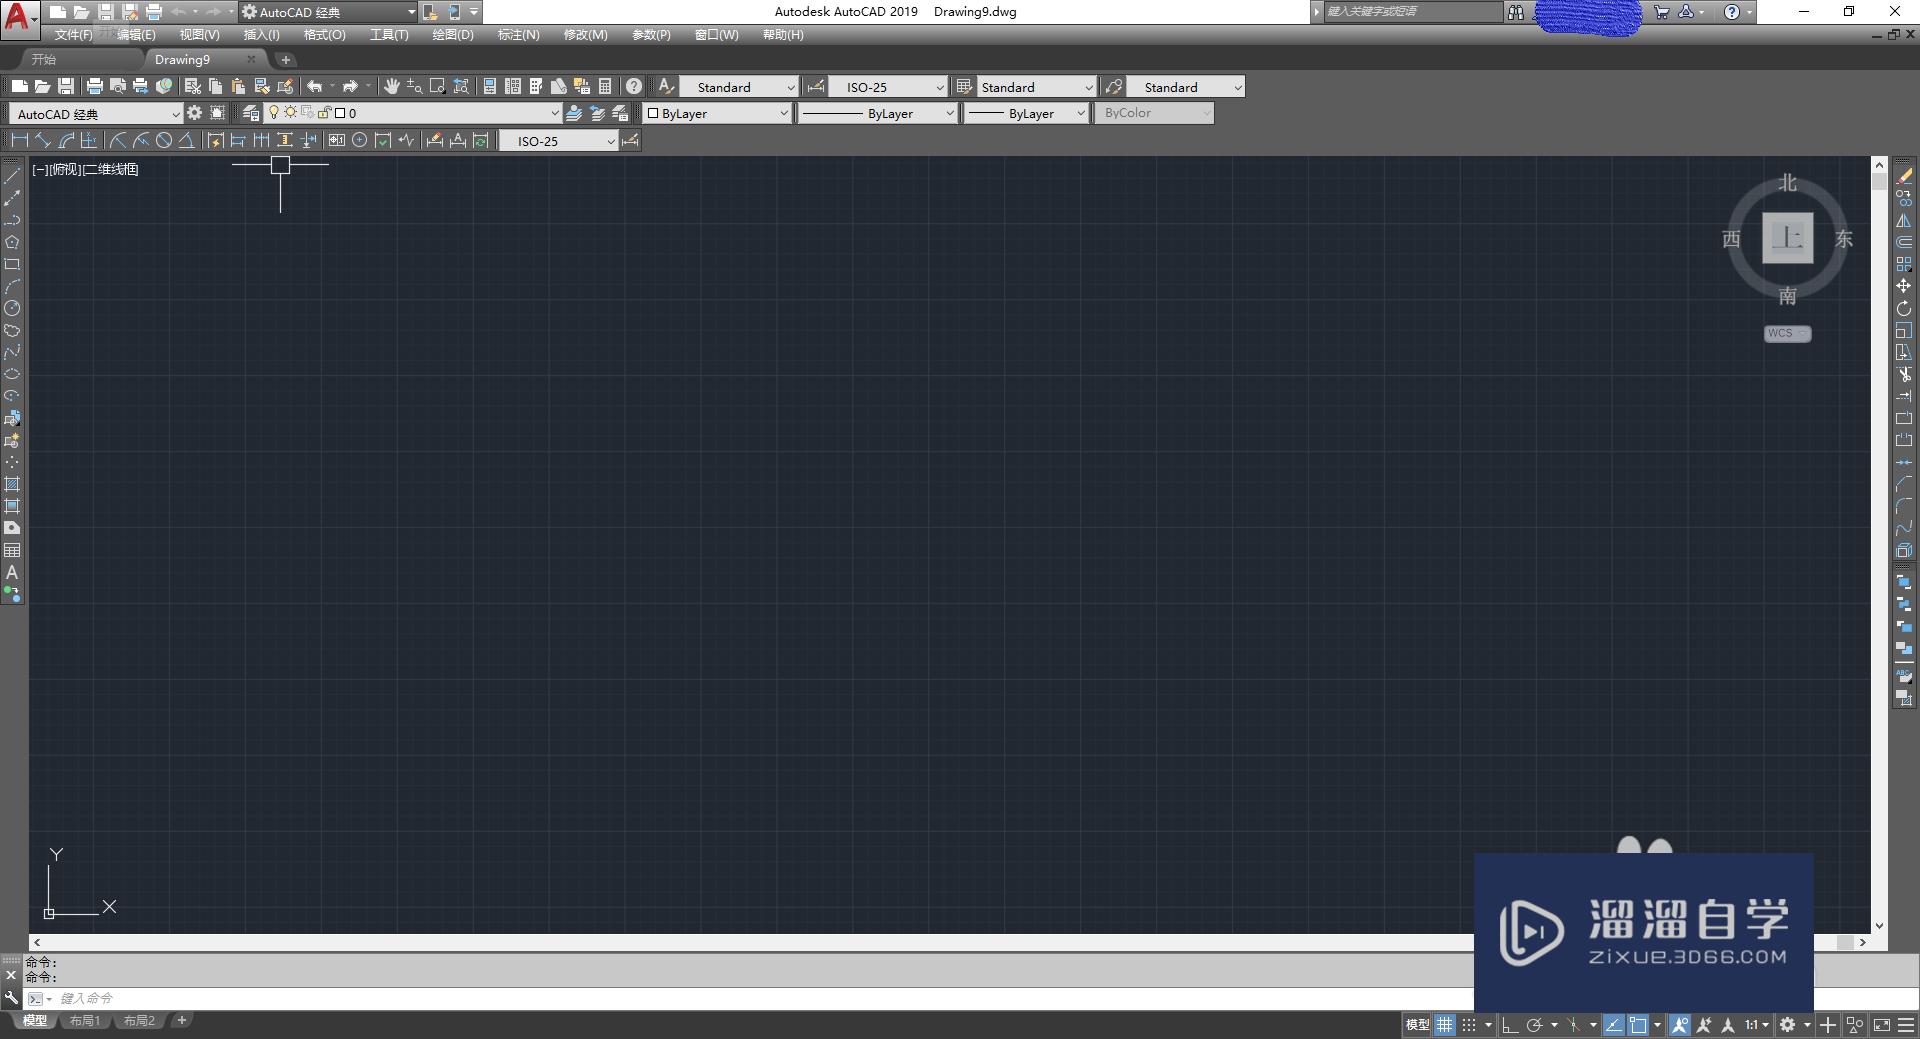
Task: Toggle grid display in the status bar
Action: [1444, 1024]
